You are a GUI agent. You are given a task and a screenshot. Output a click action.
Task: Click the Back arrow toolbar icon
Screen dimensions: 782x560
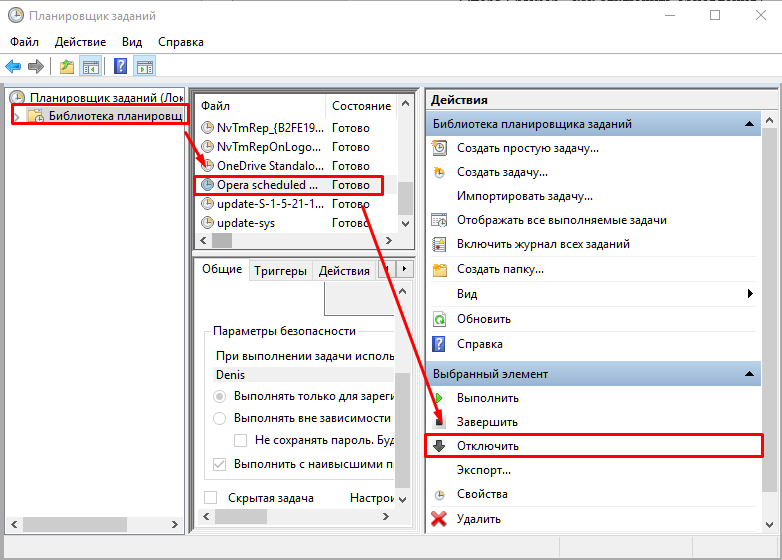[13, 66]
